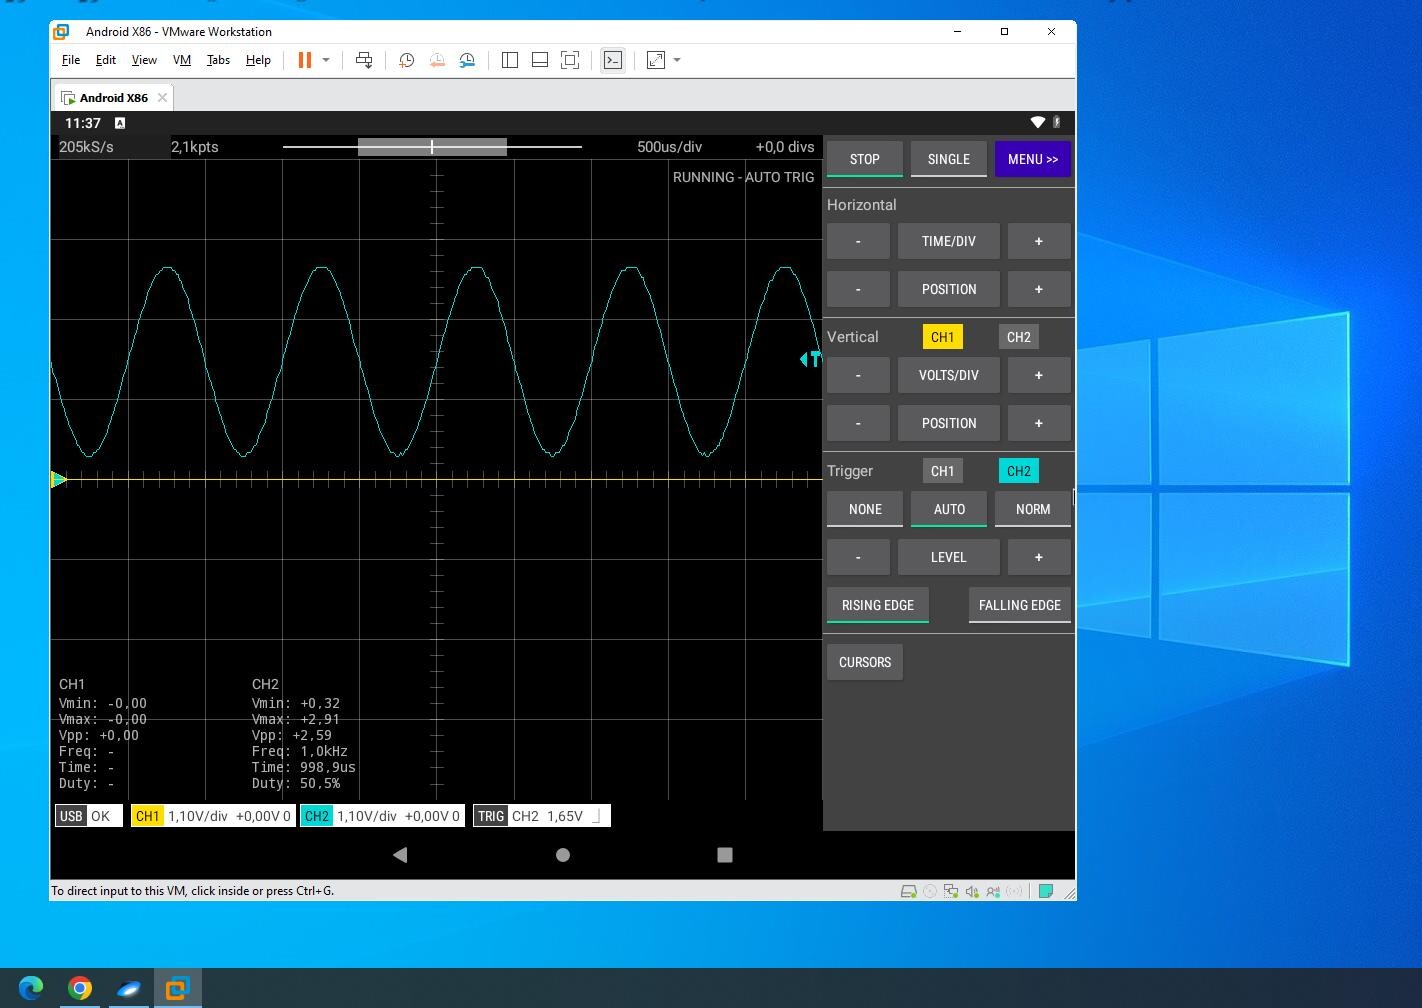
Task: Select CH2 in Vertical section
Action: (1018, 337)
